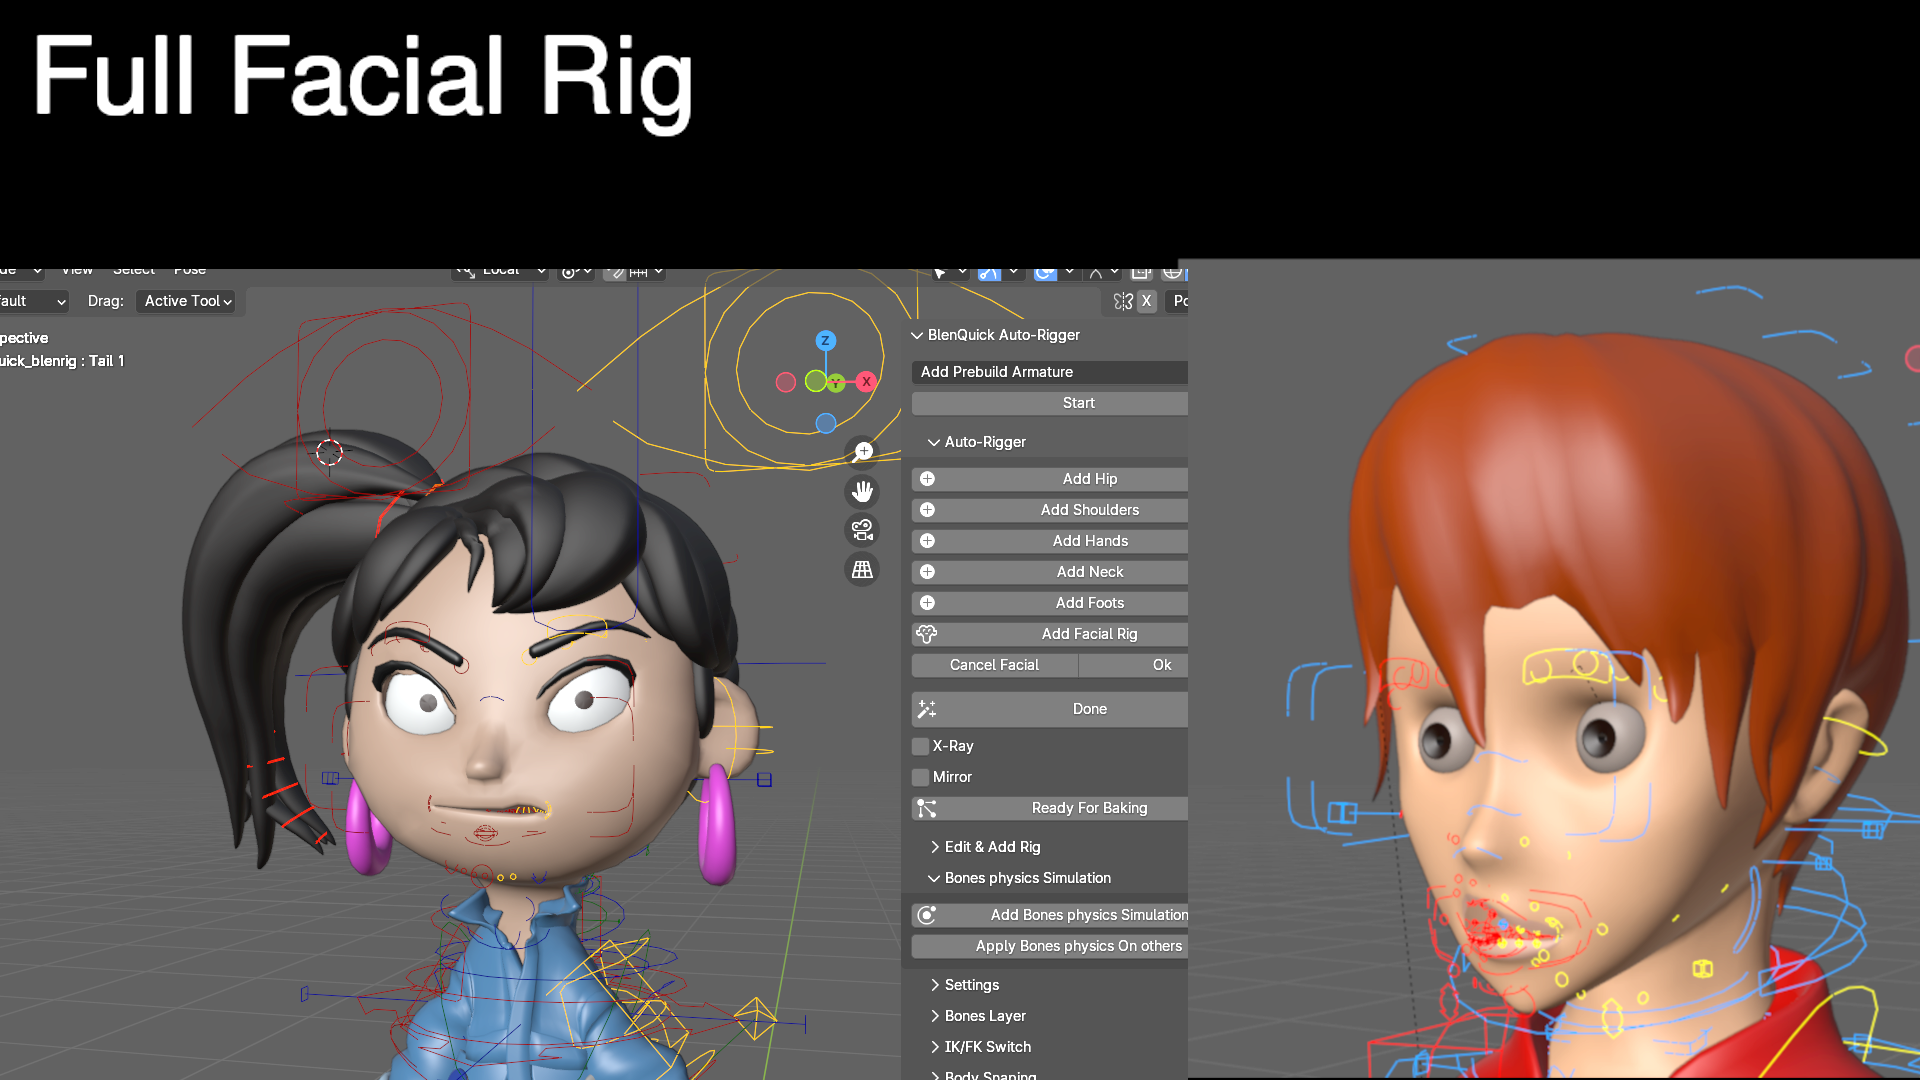Toggle orthographic view with the grid icon
The image size is (1920, 1080).
[x=862, y=569]
